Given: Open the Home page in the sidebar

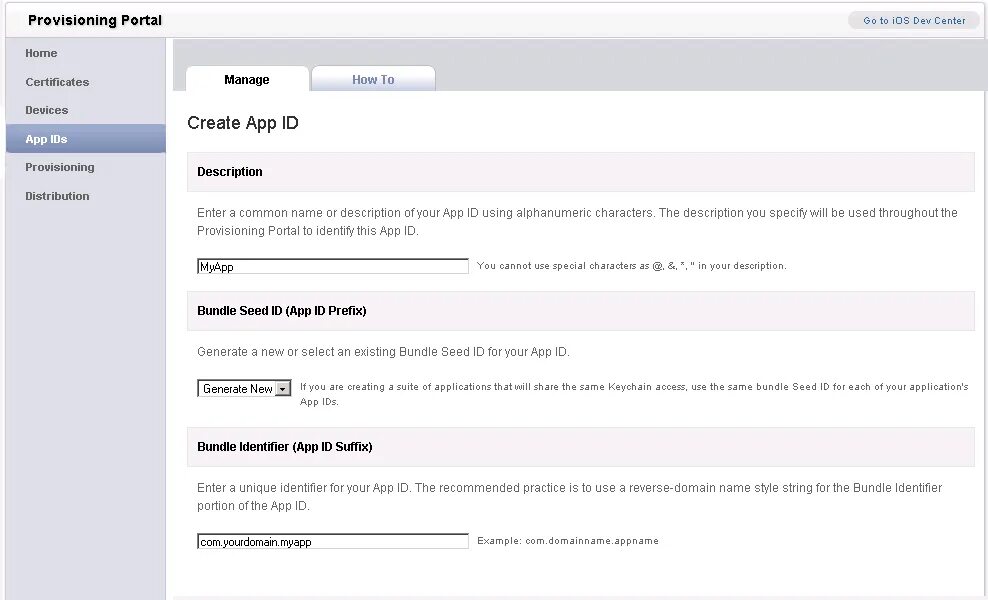Looking at the screenshot, I should (41, 53).
